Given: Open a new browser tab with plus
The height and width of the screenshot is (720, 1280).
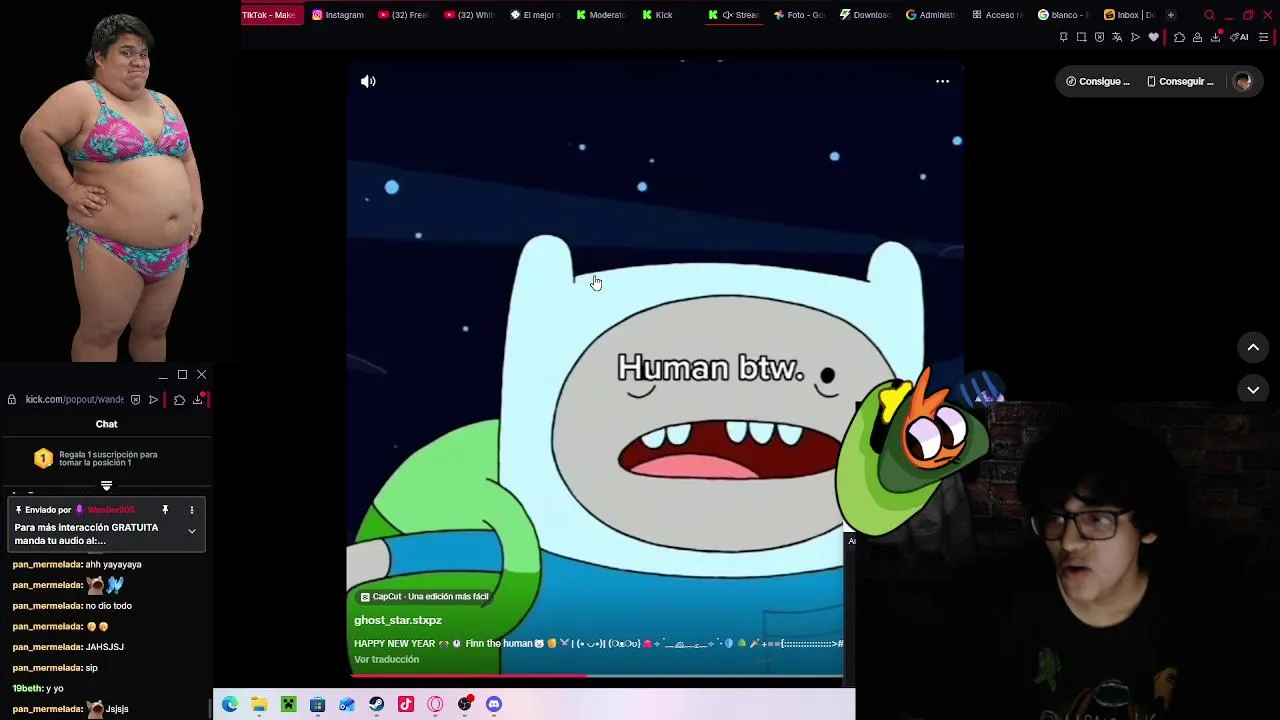Looking at the screenshot, I should pyautogui.click(x=1171, y=15).
